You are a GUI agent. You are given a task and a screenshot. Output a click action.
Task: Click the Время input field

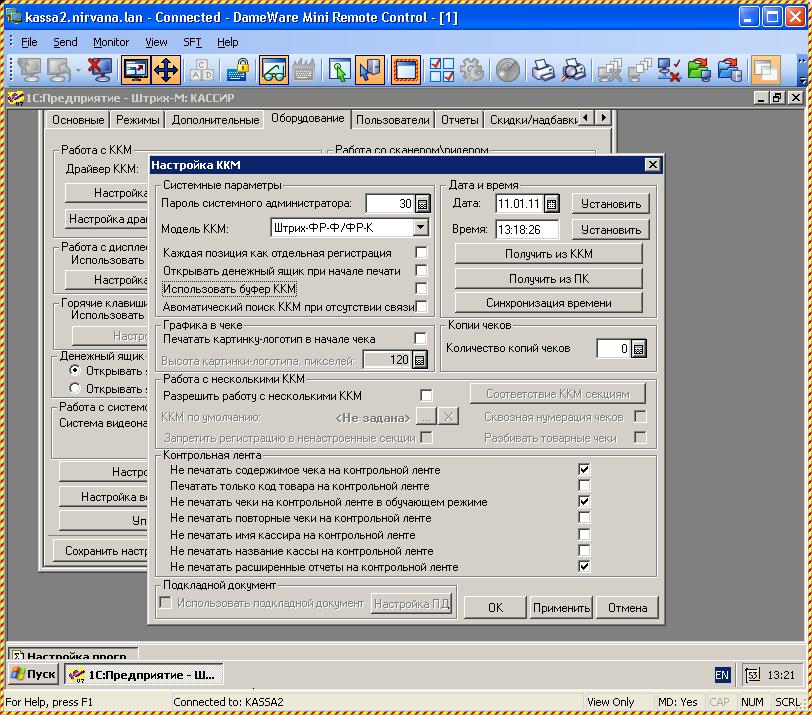pyautogui.click(x=527, y=229)
